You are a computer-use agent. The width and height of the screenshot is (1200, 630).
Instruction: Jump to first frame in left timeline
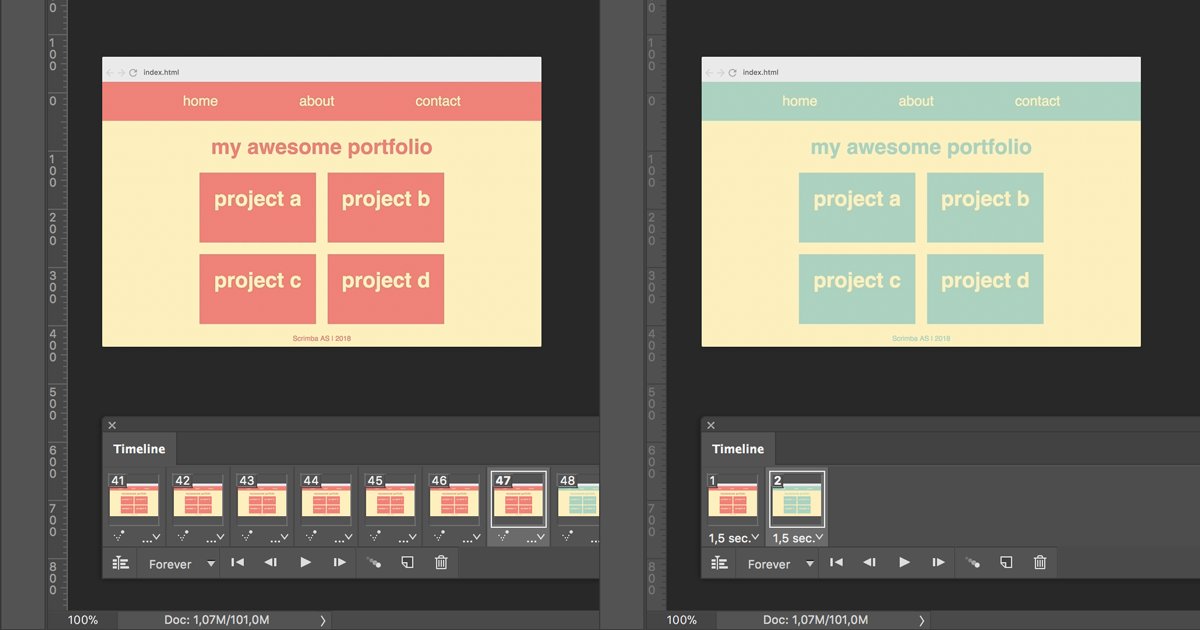[x=237, y=563]
